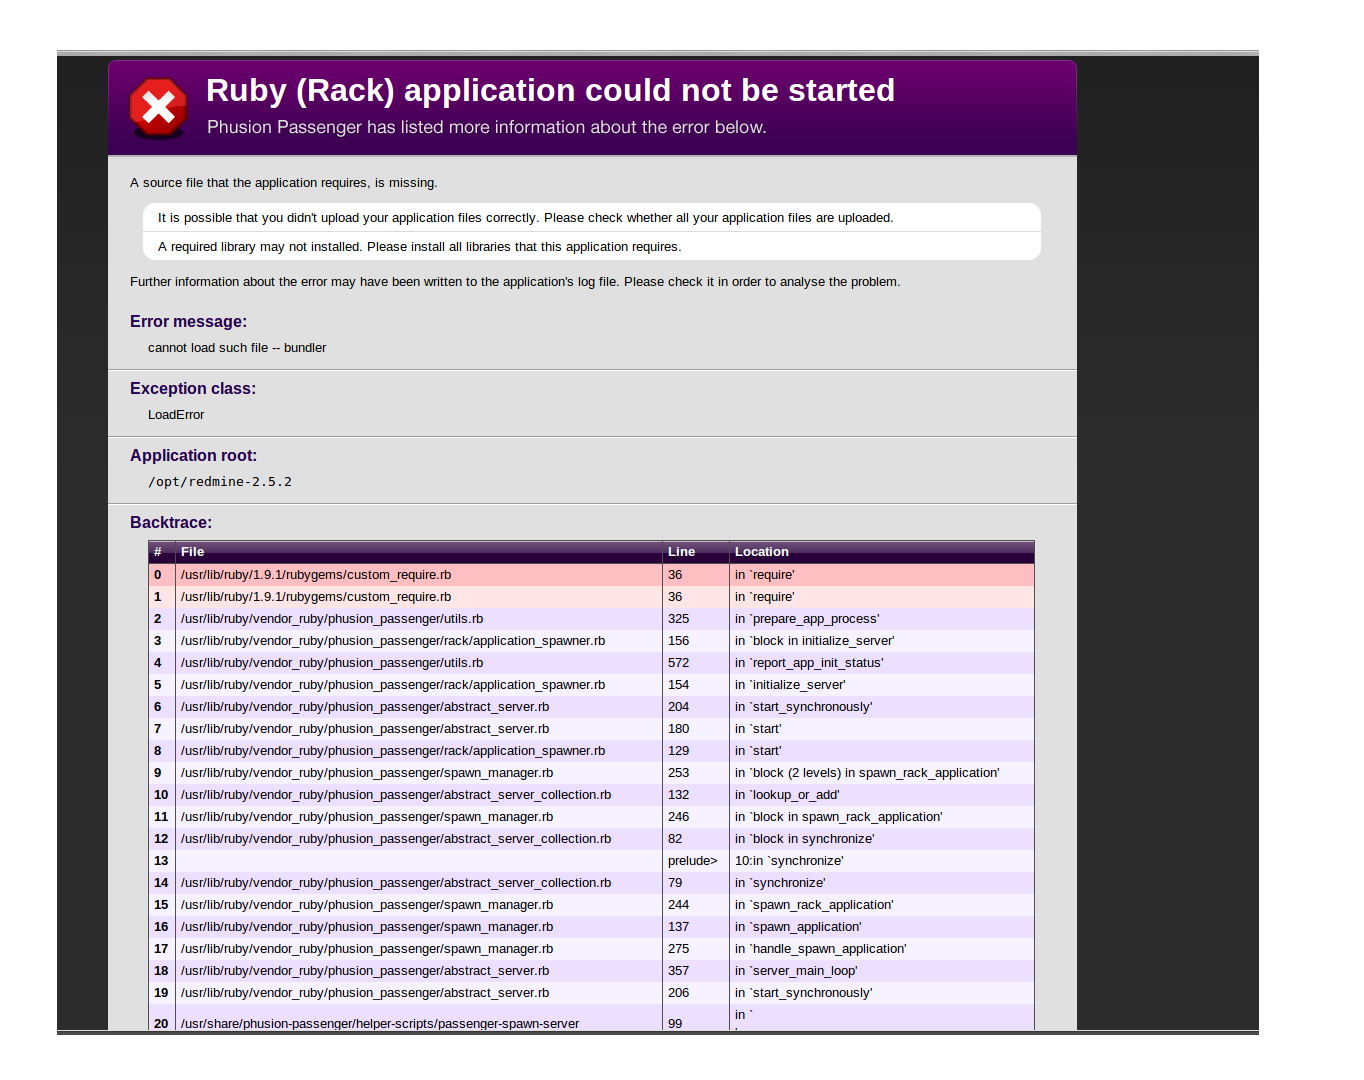Click line number 129 in row 8
This screenshot has height=1080, width=1364.
click(678, 751)
